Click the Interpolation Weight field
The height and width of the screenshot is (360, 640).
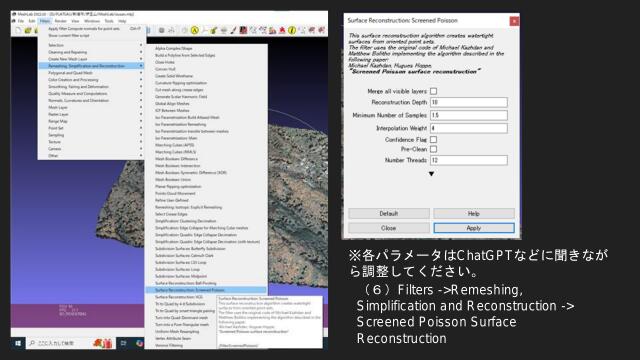point(469,128)
